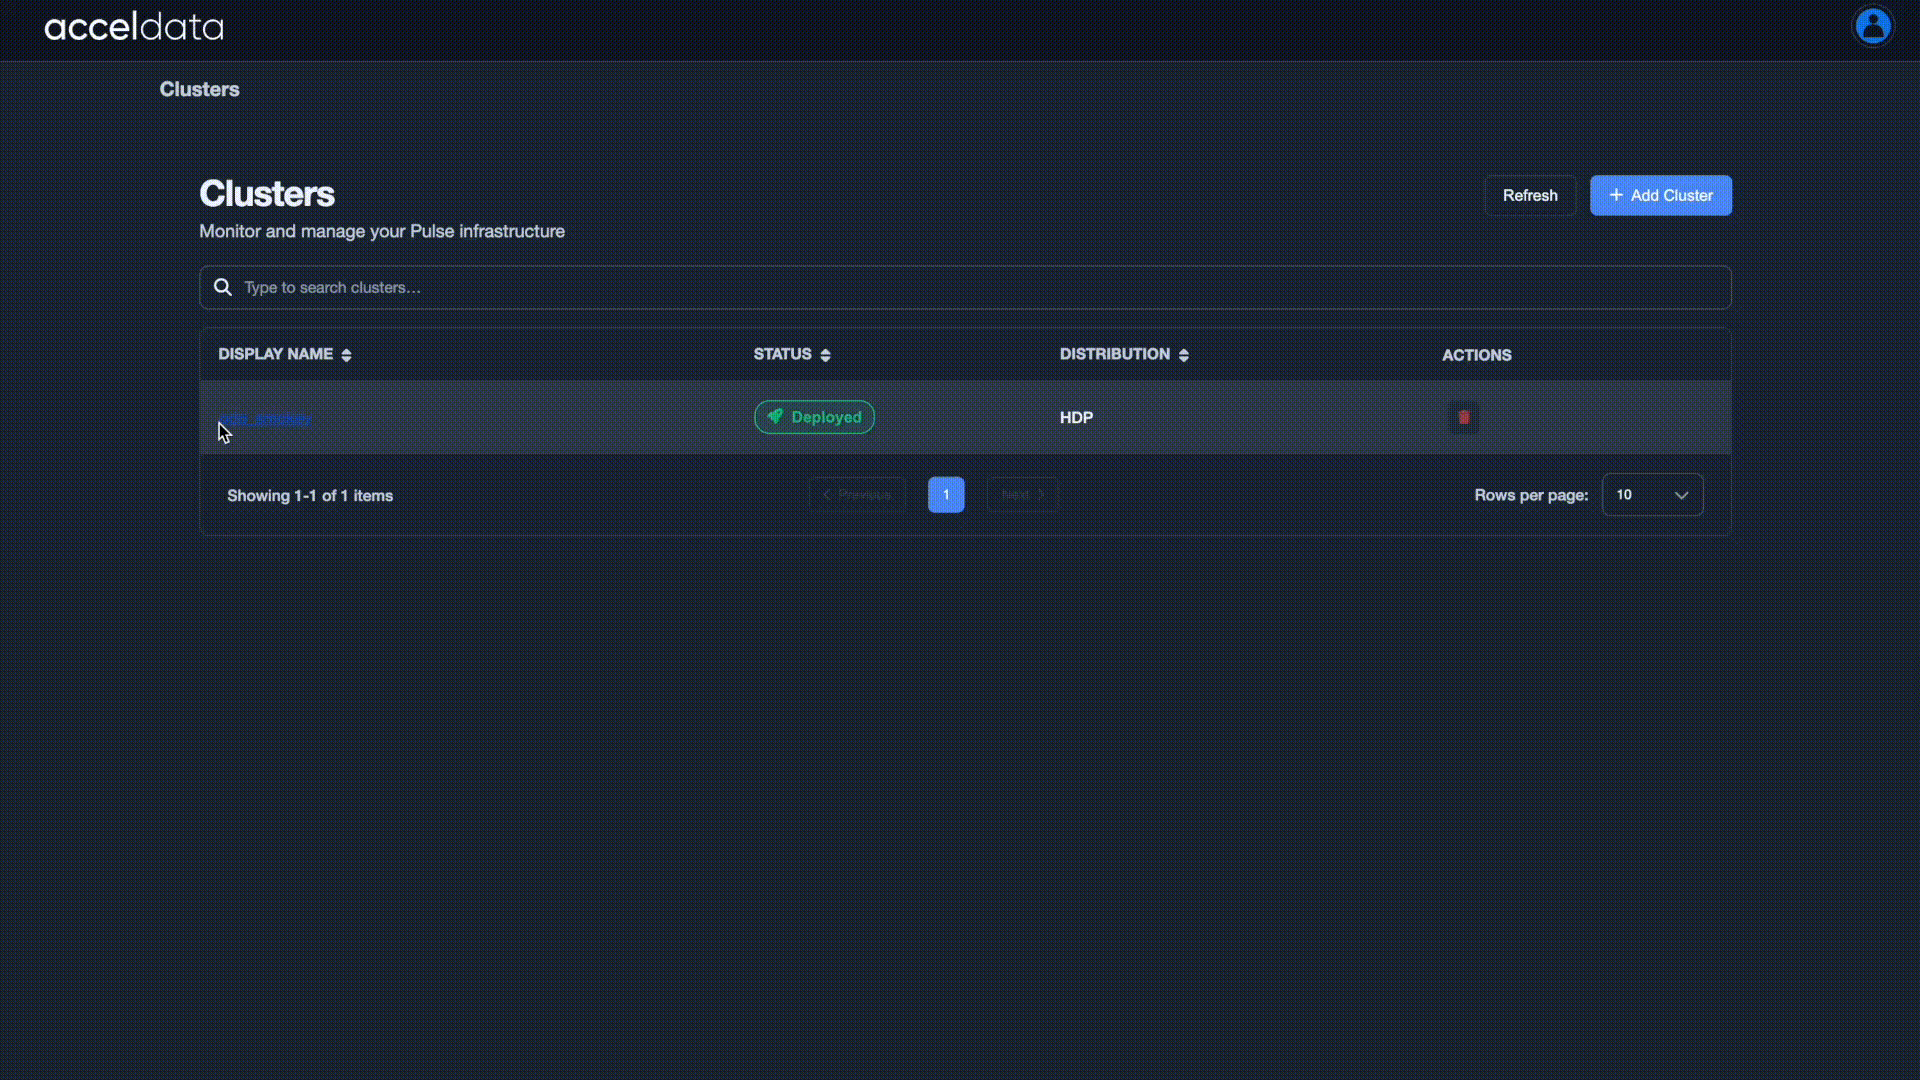Sort by Status arrows icon

pyautogui.click(x=825, y=355)
